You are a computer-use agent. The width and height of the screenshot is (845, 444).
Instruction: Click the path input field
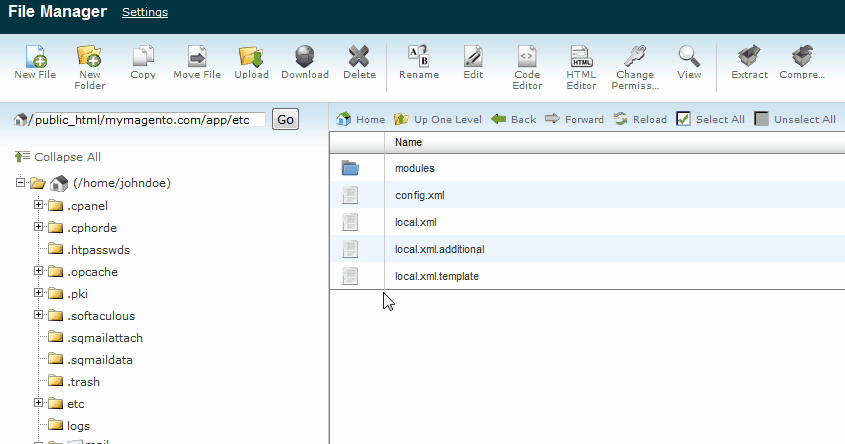tap(149, 120)
